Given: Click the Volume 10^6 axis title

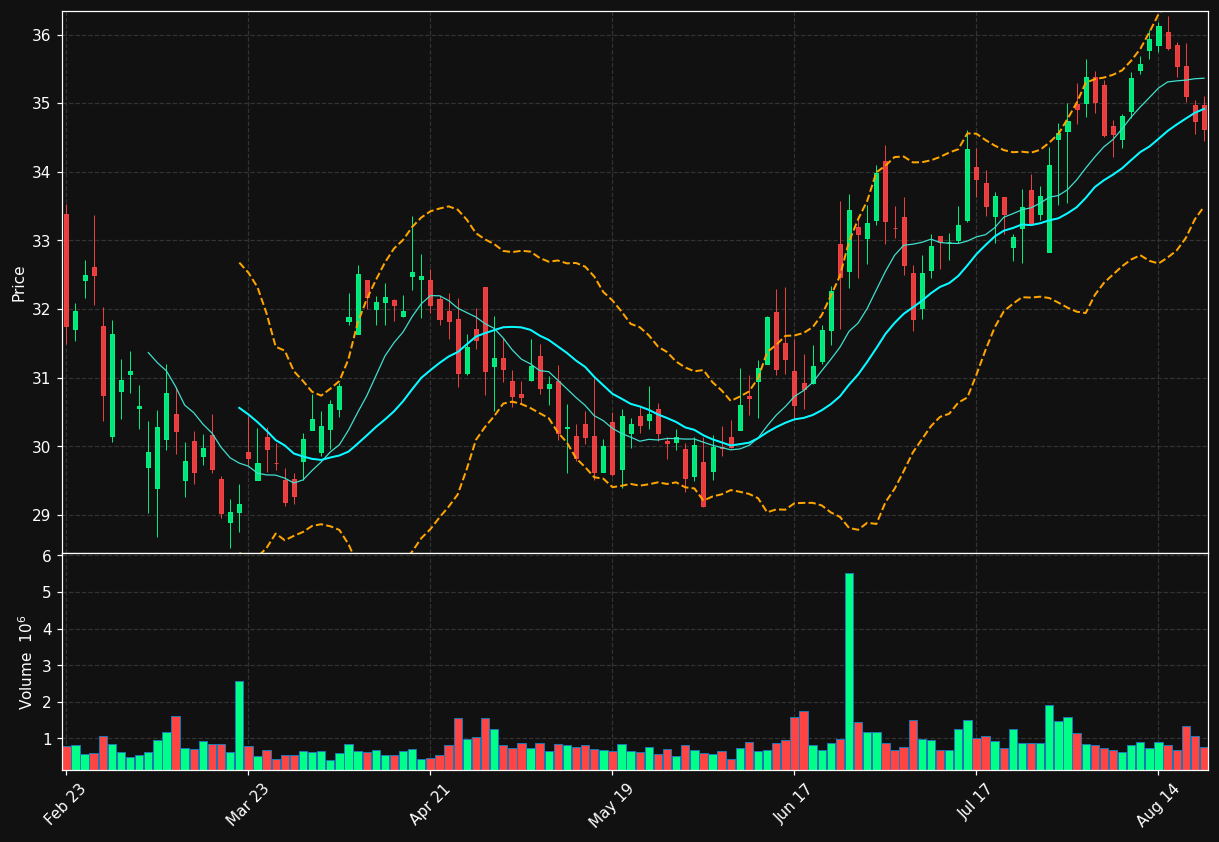Looking at the screenshot, I should point(25,662).
